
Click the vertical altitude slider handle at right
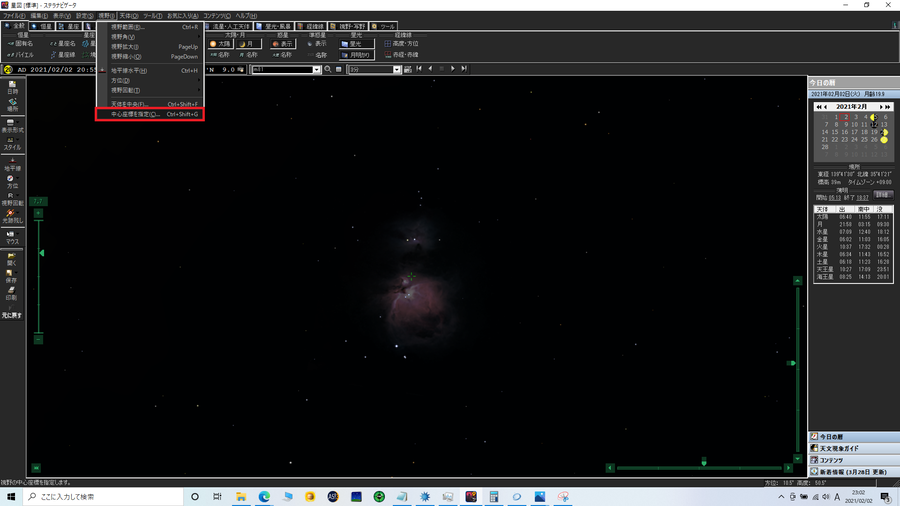[792, 363]
